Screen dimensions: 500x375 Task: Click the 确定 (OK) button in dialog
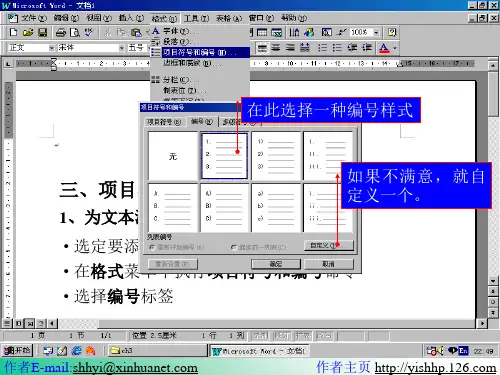click(276, 264)
